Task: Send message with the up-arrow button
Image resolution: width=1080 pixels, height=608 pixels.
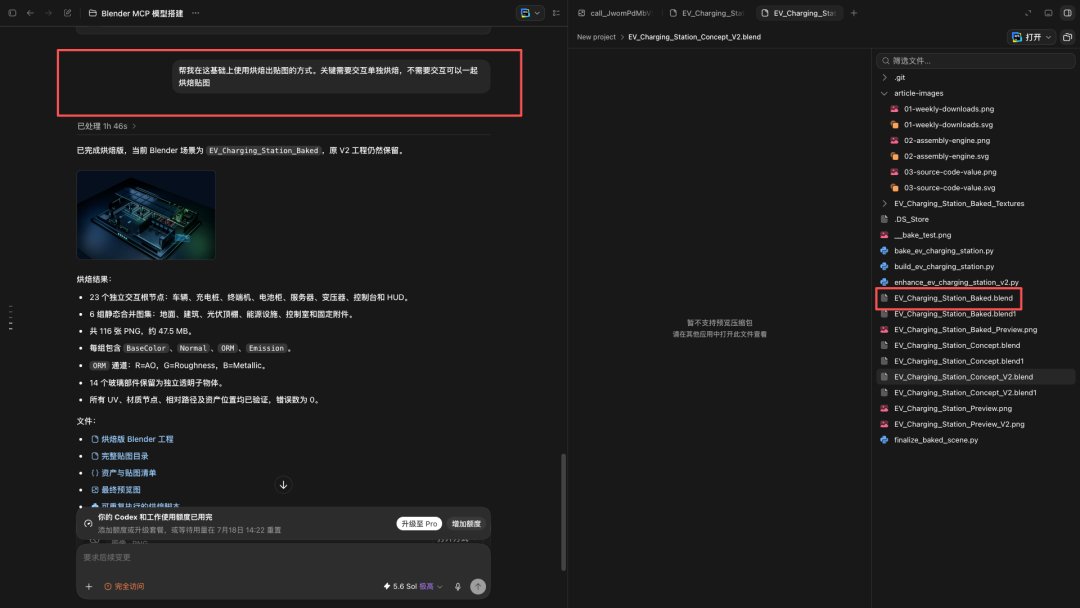Action: 478,587
